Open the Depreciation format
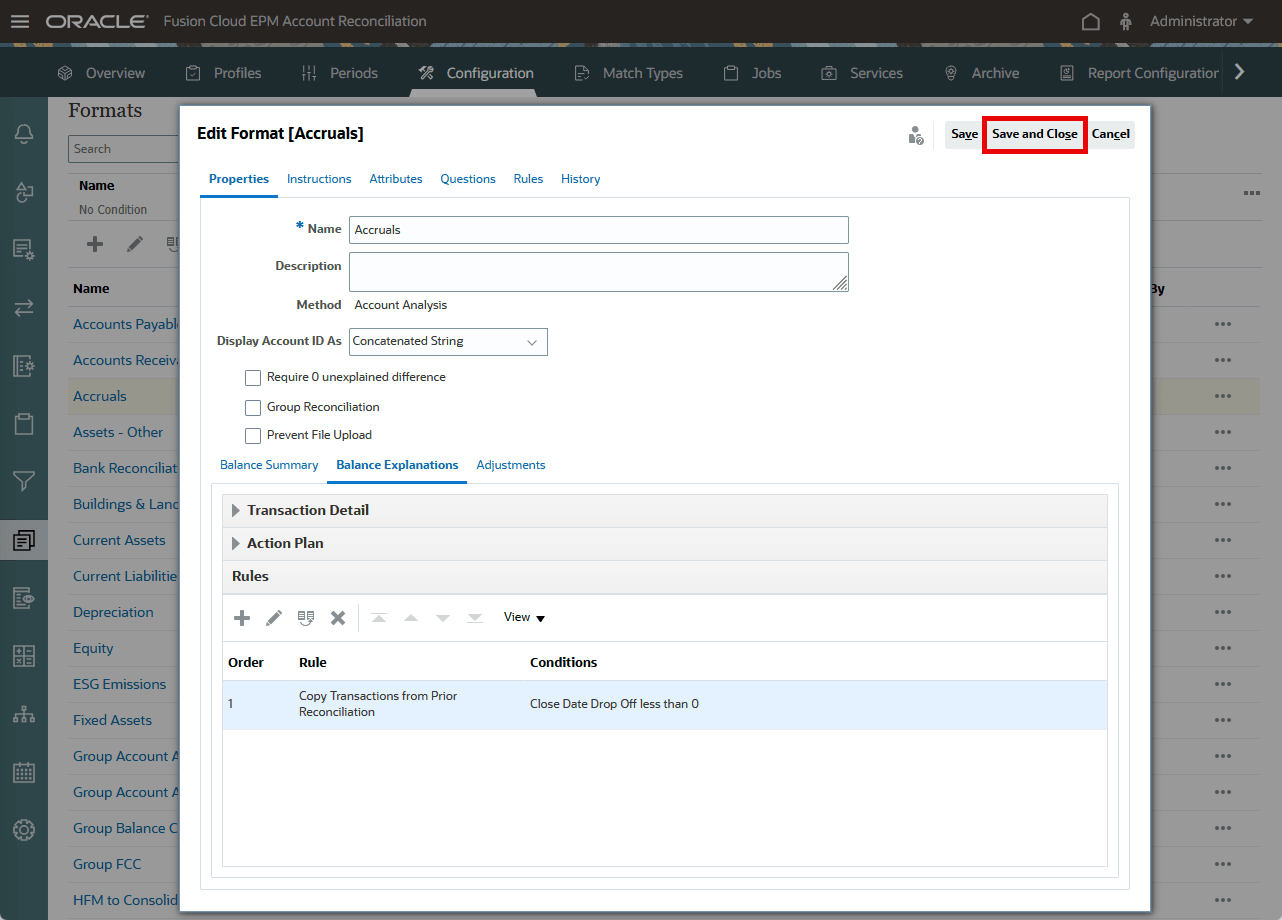Image resolution: width=1282 pixels, height=920 pixels. 113,612
